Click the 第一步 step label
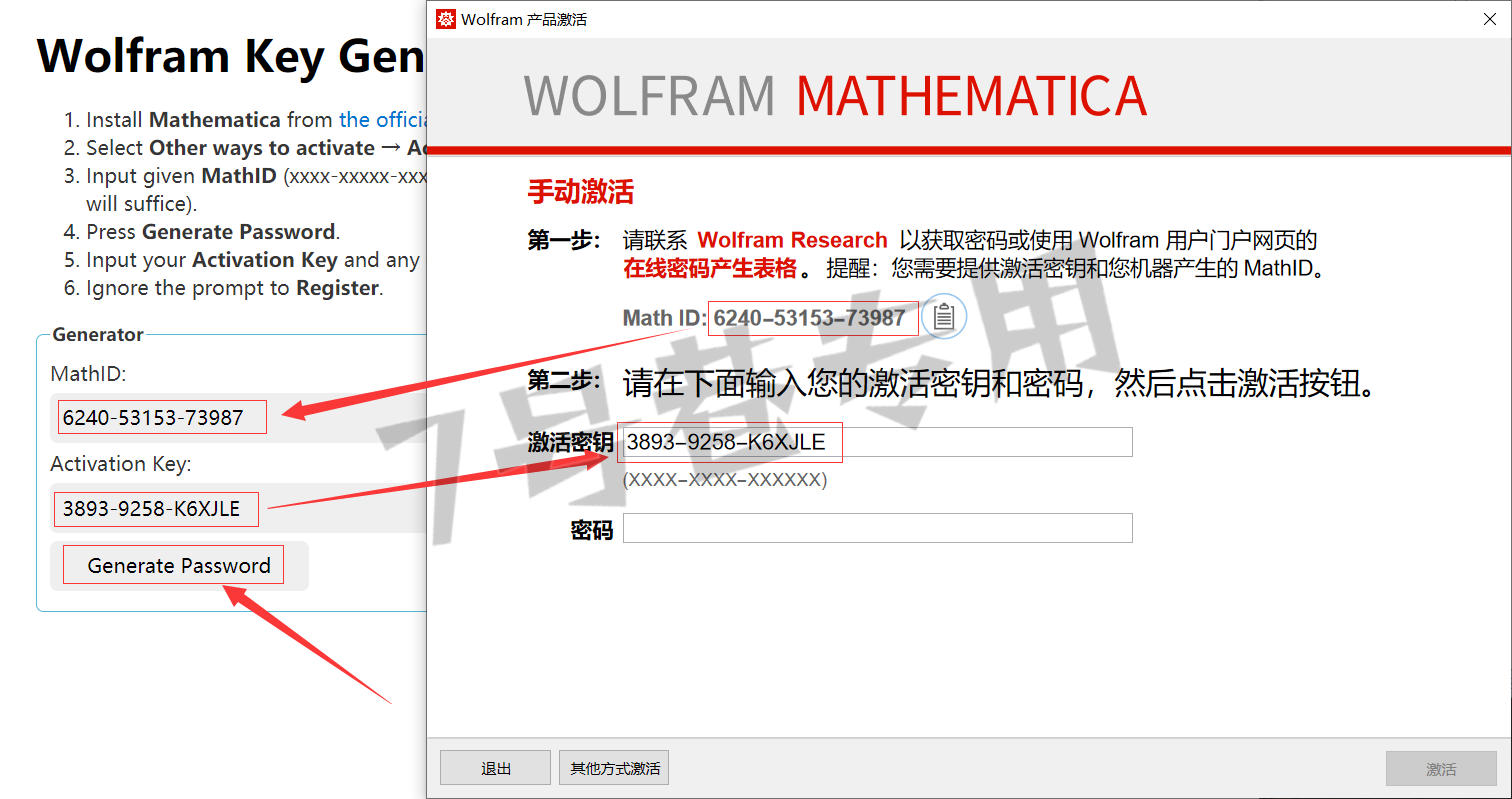The height and width of the screenshot is (799, 1512). (x=564, y=240)
